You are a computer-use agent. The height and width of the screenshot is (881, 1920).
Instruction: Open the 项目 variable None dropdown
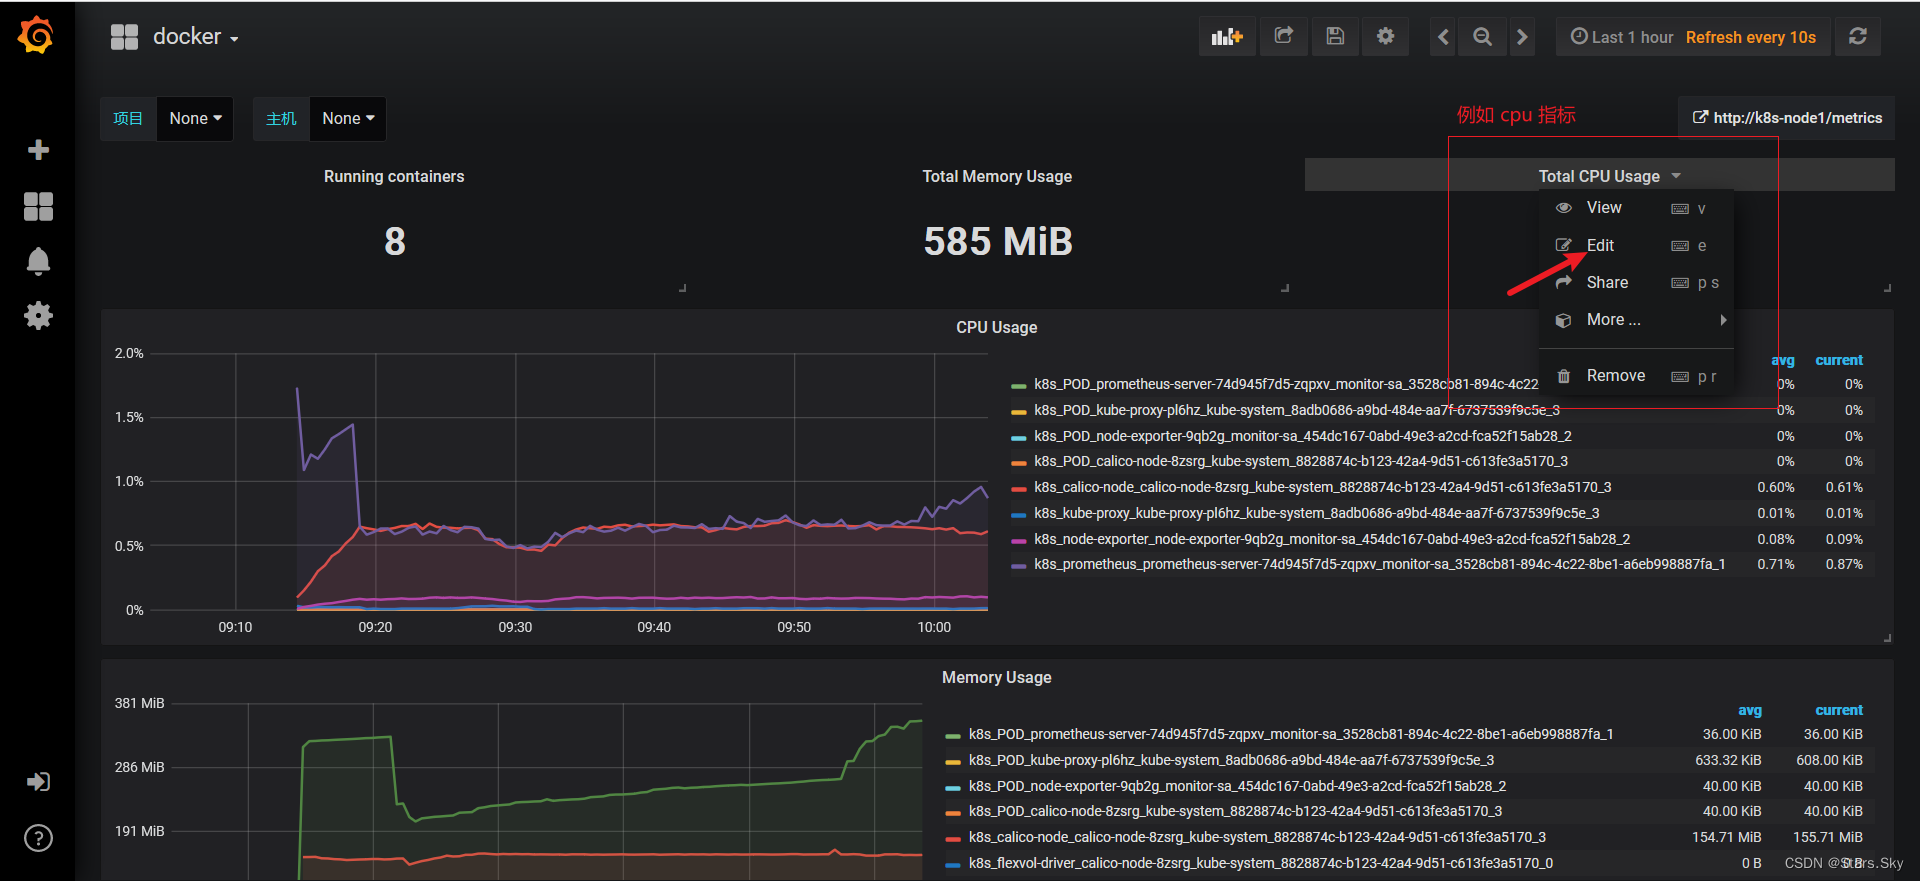click(195, 119)
